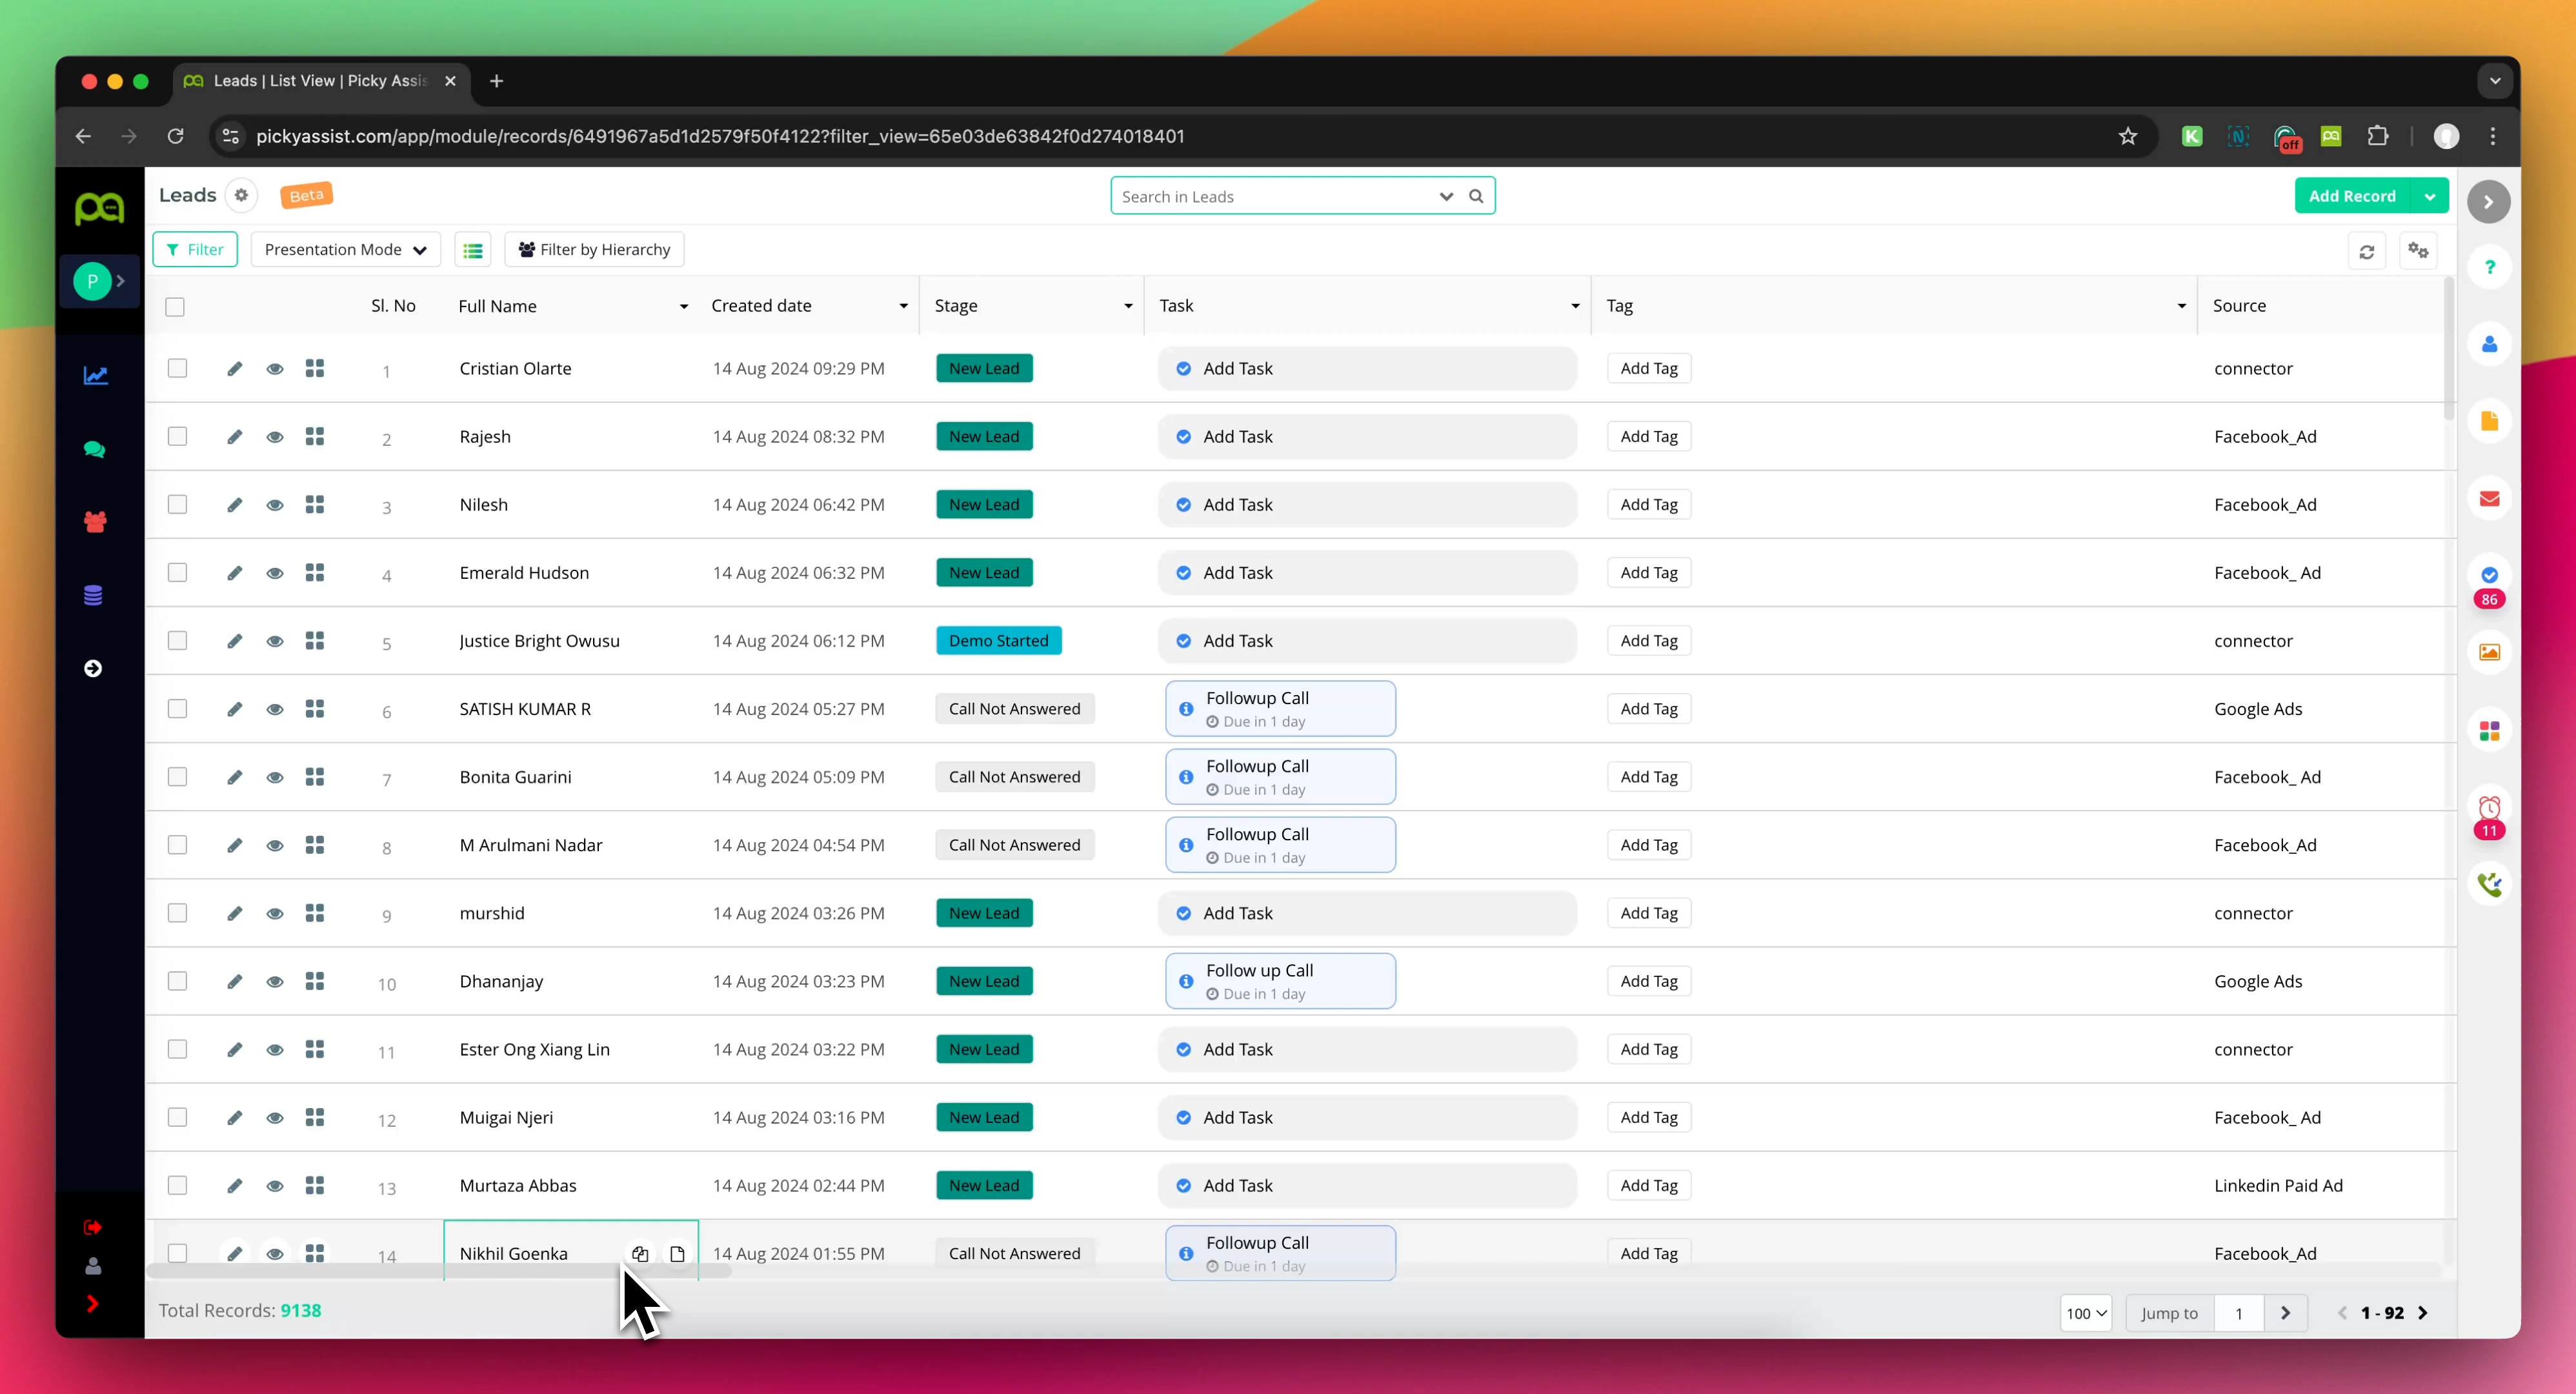Tick the select-all checkbox in table header
Image resolution: width=2576 pixels, height=1394 pixels.
[175, 307]
